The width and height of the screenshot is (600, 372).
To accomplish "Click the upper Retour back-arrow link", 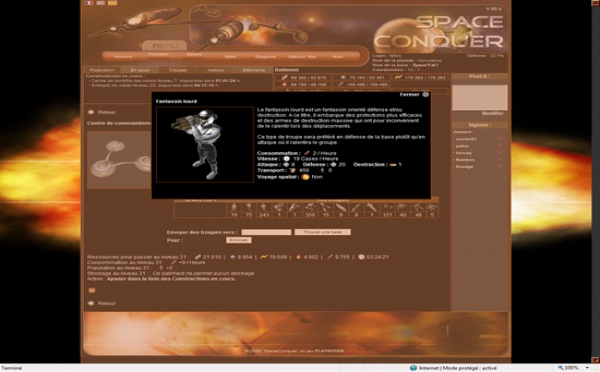I will click(102, 112).
